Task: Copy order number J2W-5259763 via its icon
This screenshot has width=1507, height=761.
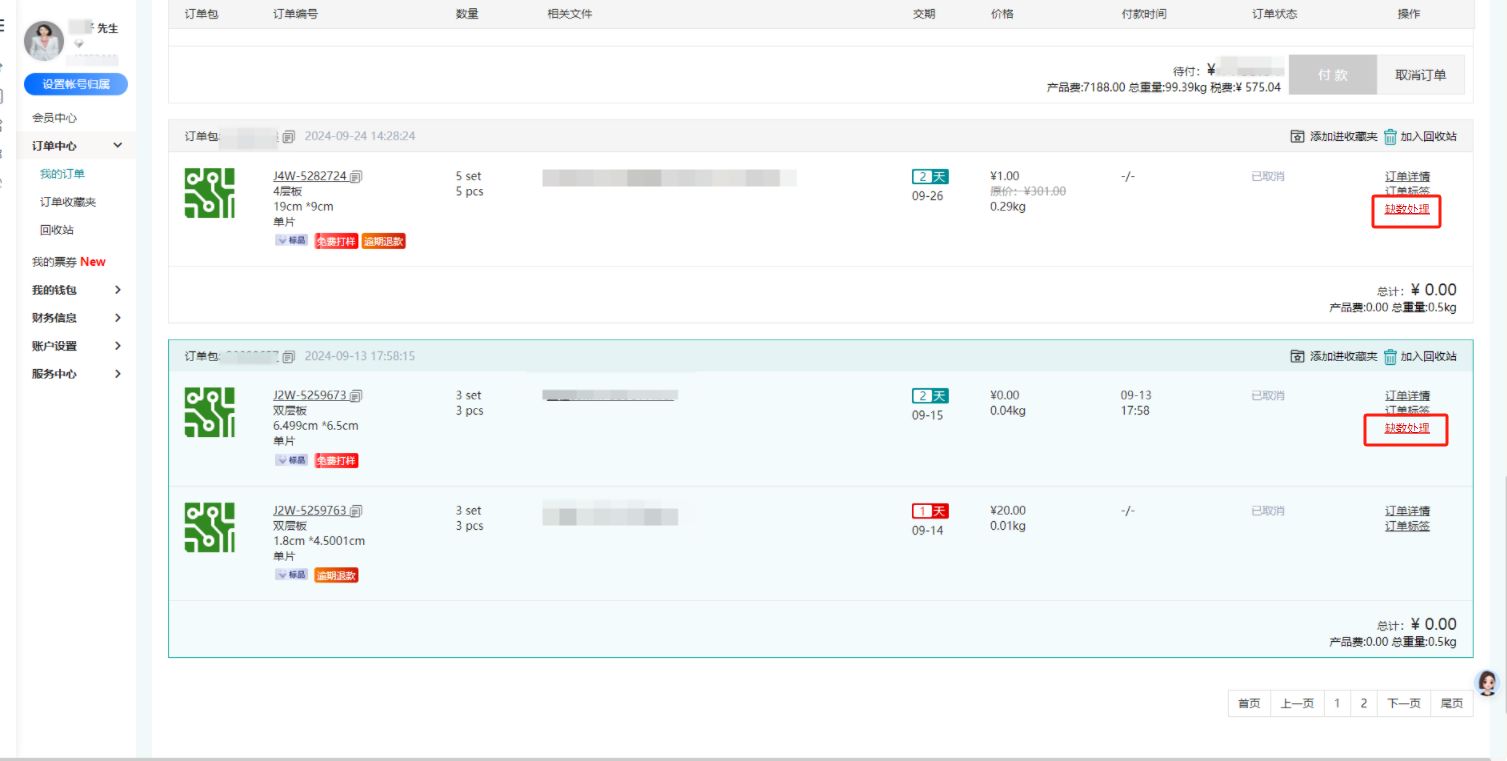Action: pyautogui.click(x=357, y=511)
